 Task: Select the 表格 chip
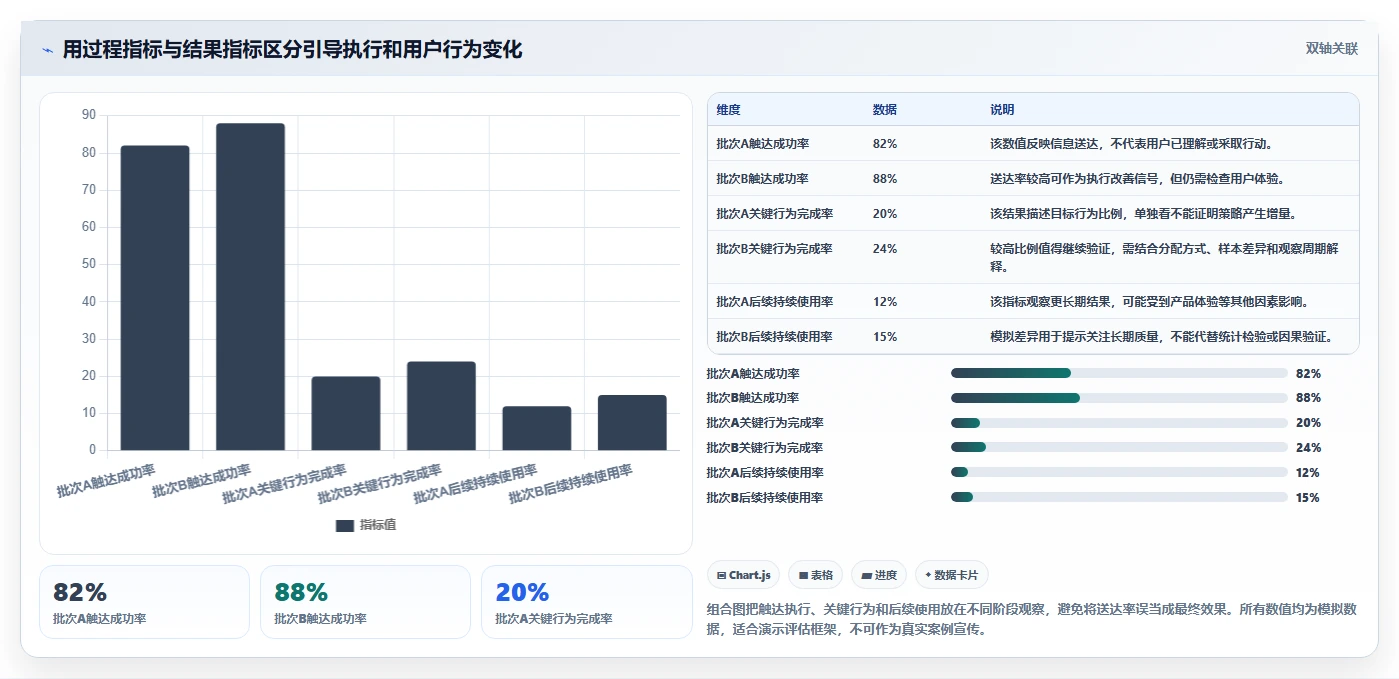click(815, 575)
